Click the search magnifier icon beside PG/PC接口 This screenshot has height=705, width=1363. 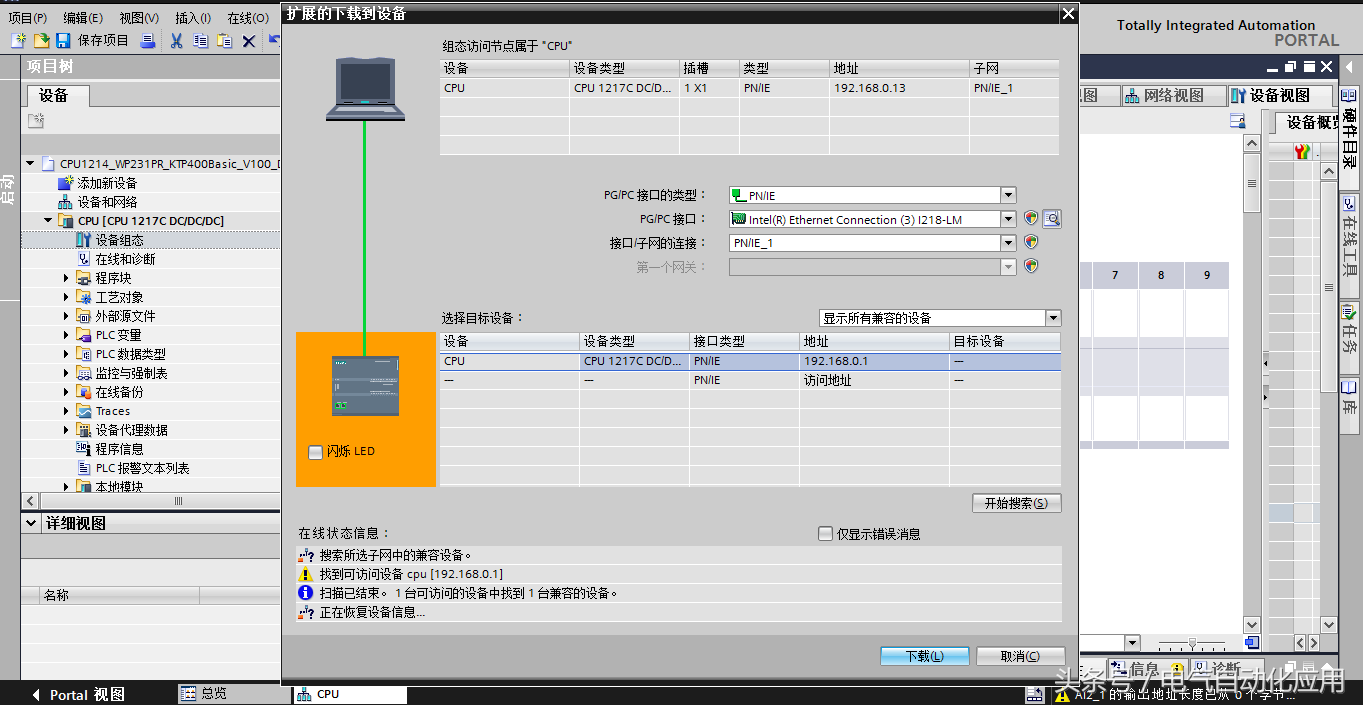pyautogui.click(x=1051, y=219)
